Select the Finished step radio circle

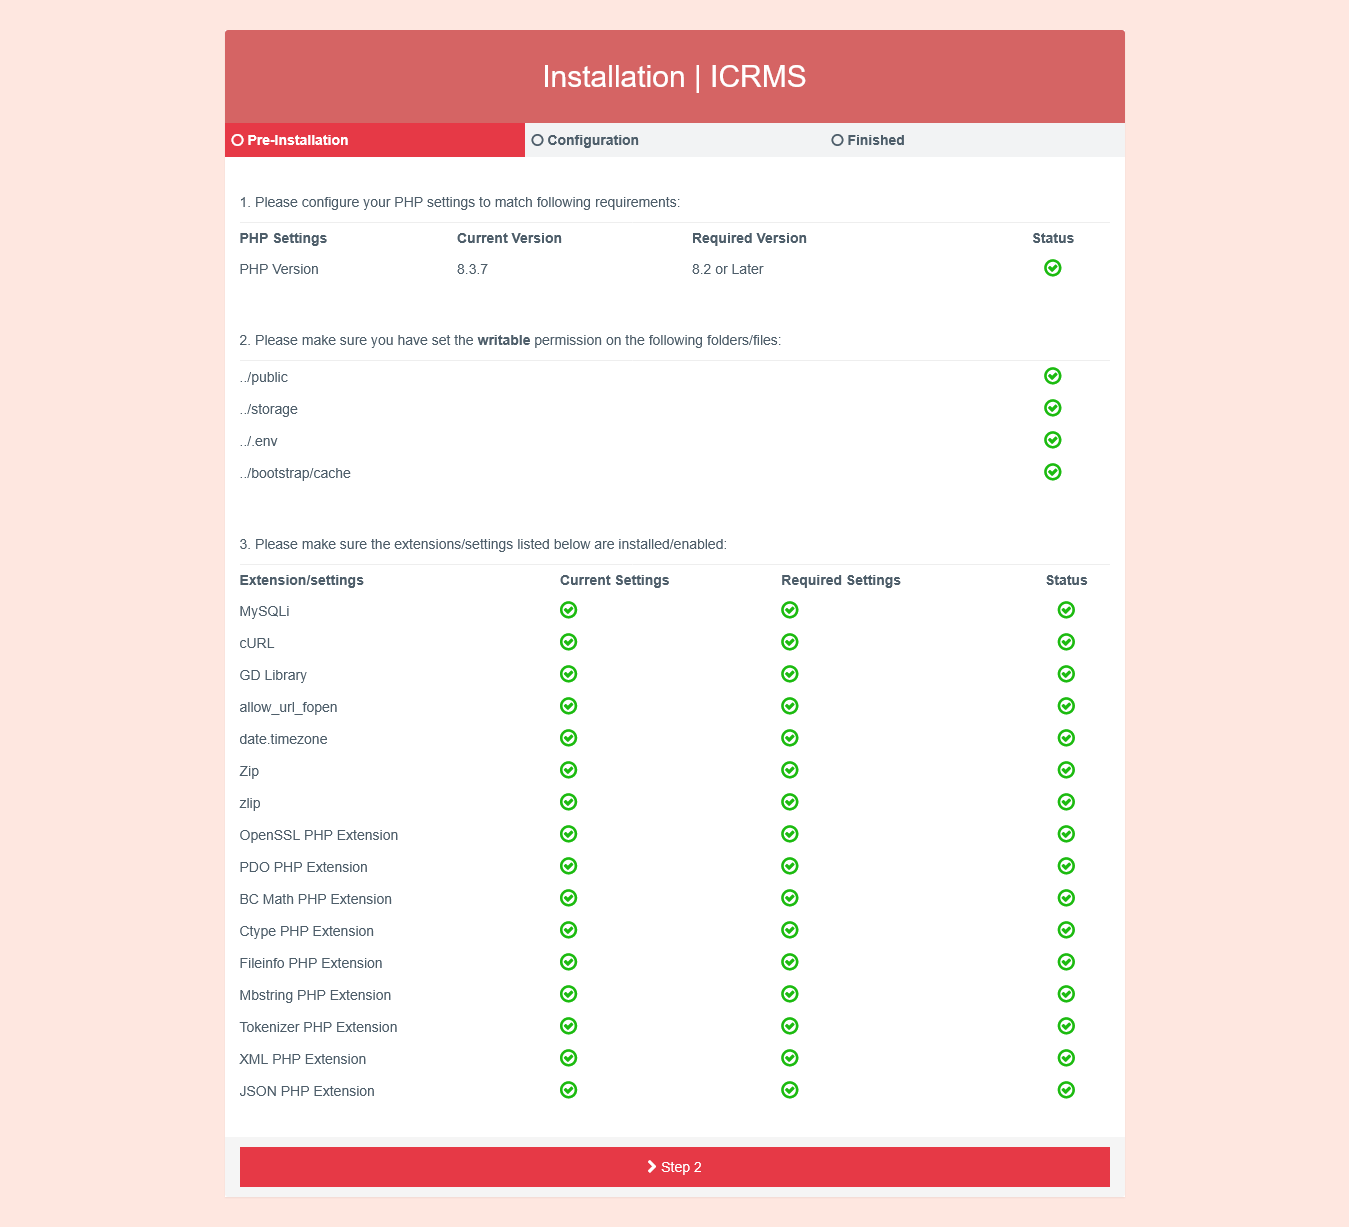837,140
